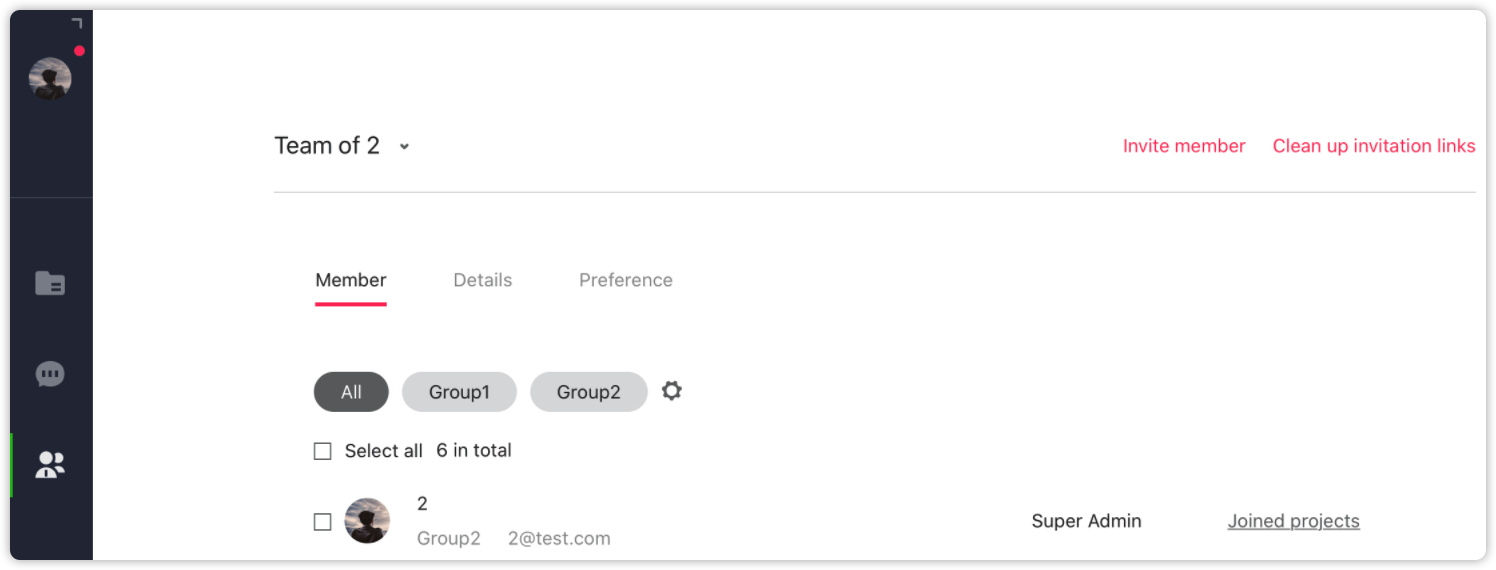This screenshot has width=1496, height=570.
Task: Open Joined projects link for member 2
Action: coord(1294,521)
